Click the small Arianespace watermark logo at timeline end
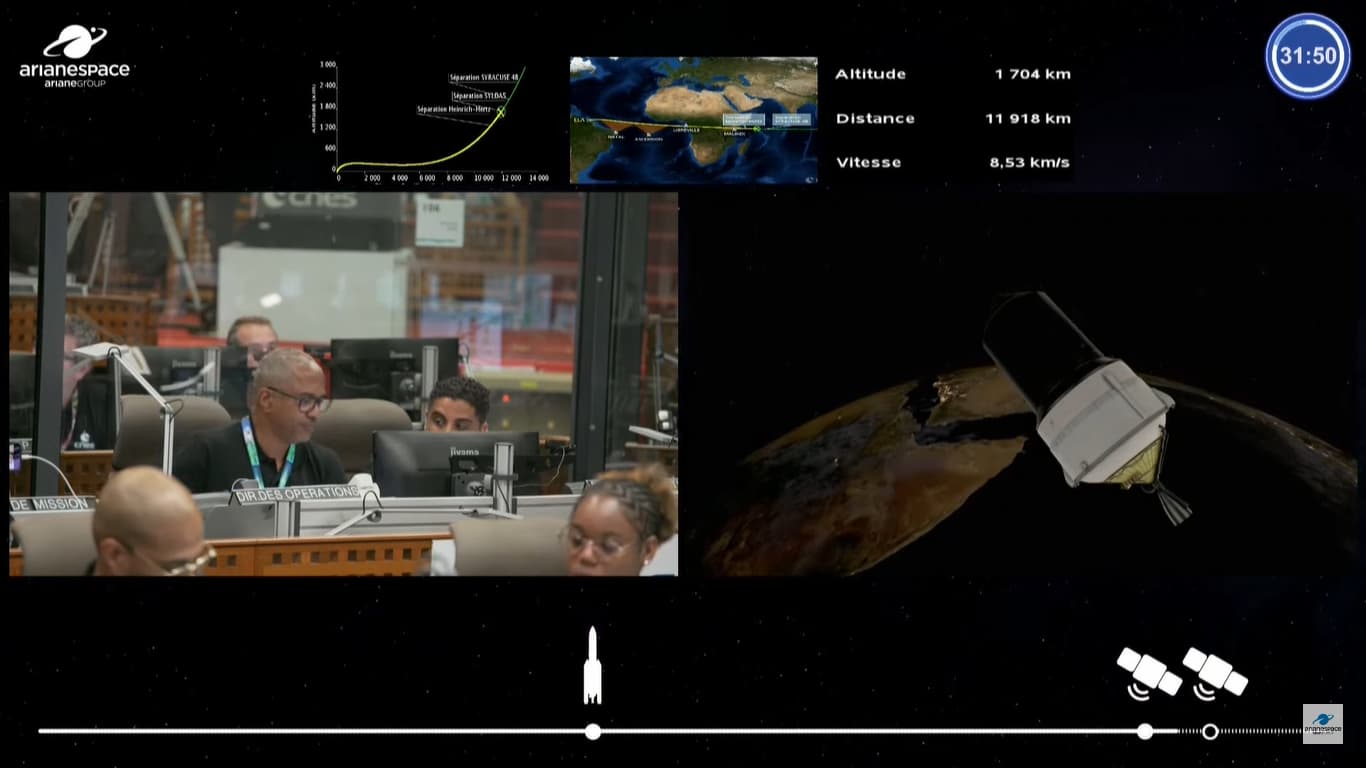 coord(1322,724)
